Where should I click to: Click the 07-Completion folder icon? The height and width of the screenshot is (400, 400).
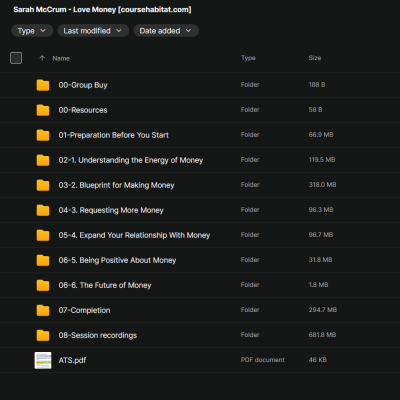(x=43, y=310)
